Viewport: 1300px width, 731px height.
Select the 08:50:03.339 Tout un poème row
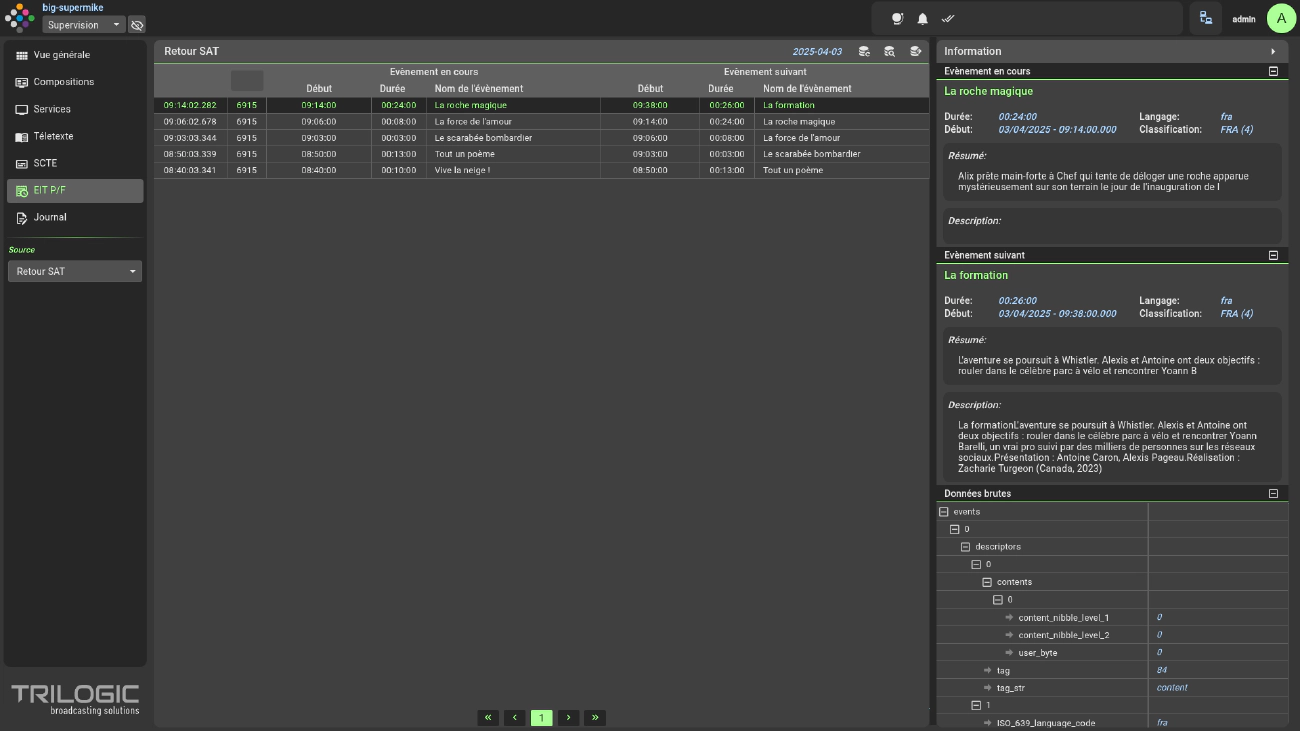coord(541,154)
